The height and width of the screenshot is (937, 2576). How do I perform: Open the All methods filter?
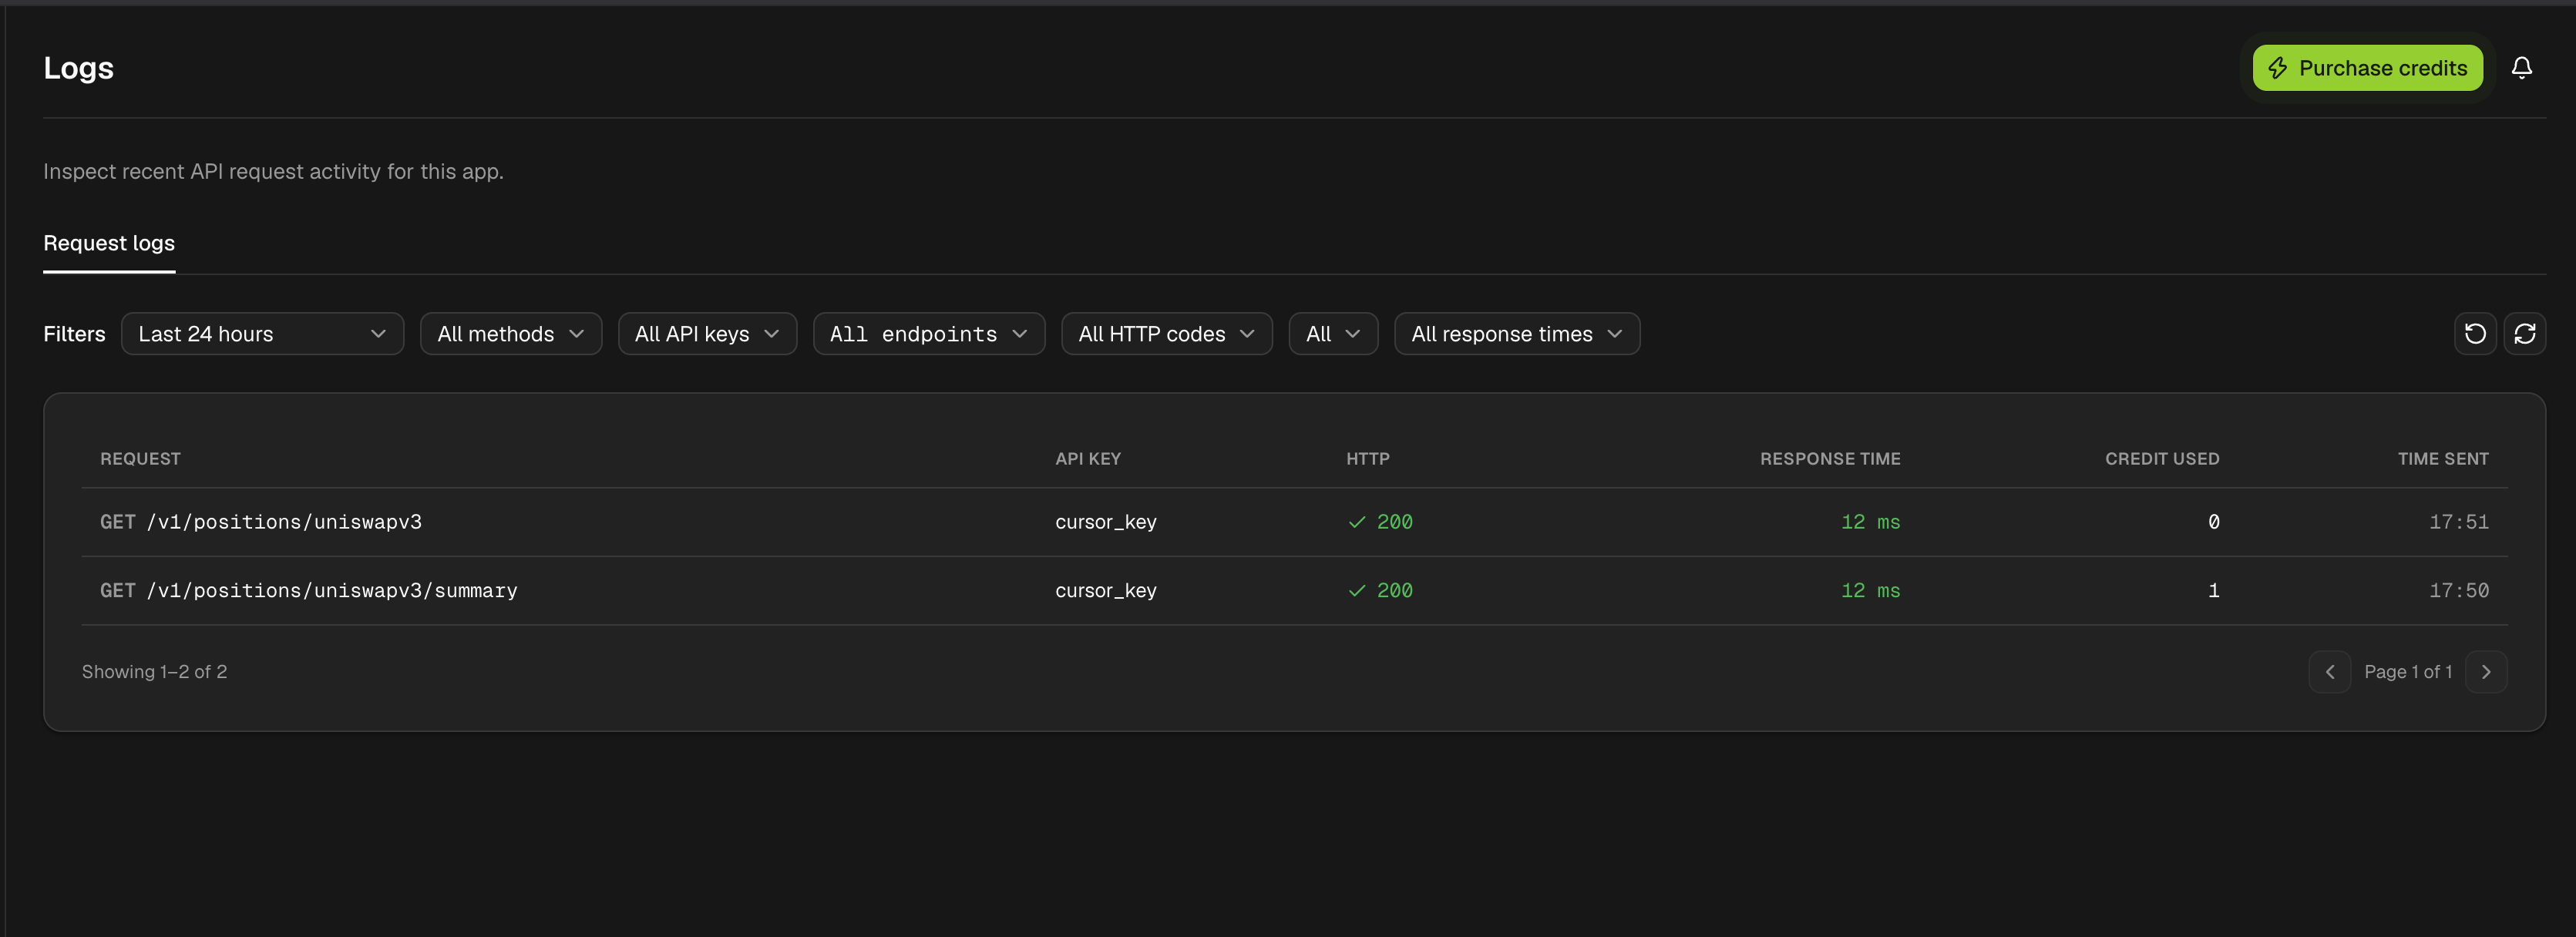tap(511, 334)
